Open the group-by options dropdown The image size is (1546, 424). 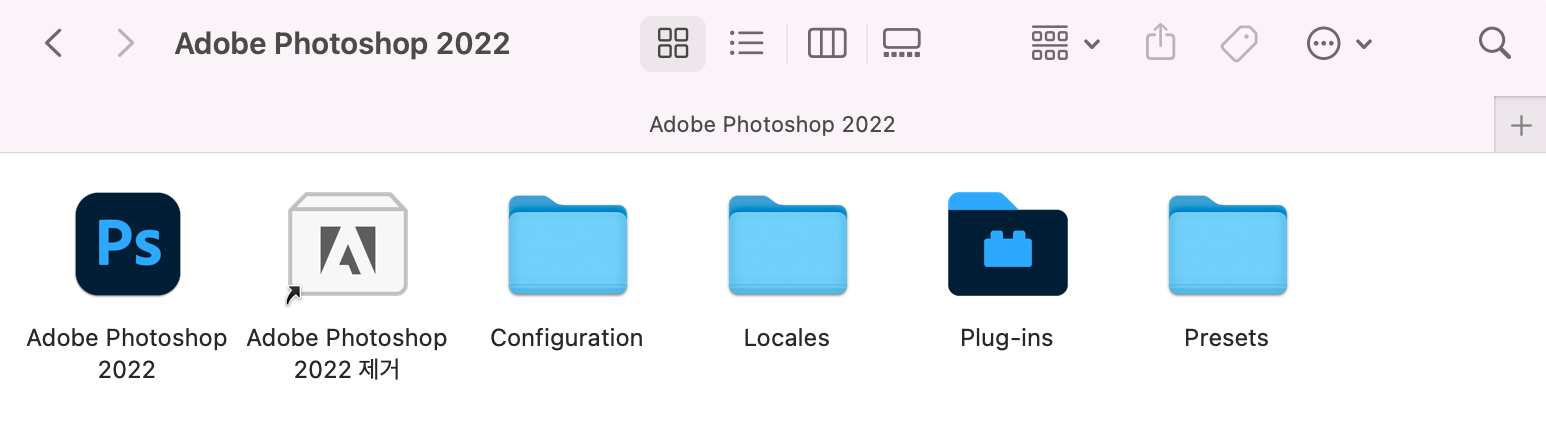point(1065,43)
